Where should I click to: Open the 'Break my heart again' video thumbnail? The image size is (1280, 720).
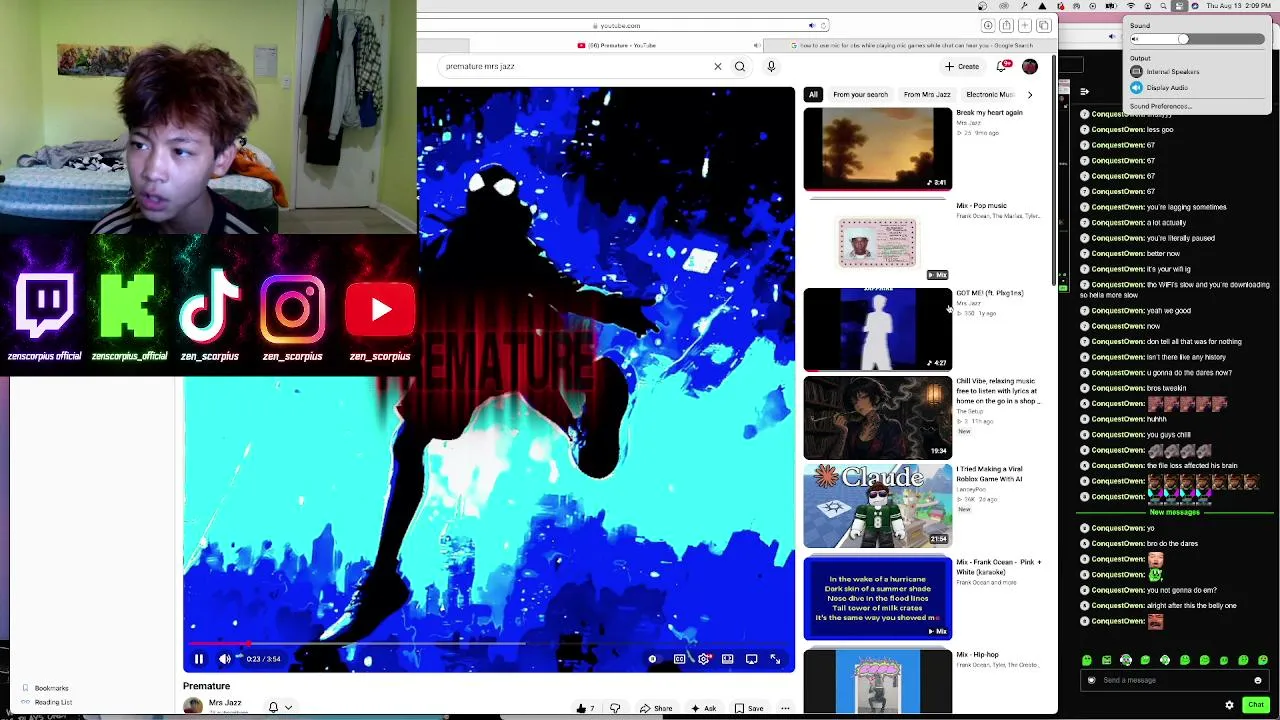tap(878, 148)
